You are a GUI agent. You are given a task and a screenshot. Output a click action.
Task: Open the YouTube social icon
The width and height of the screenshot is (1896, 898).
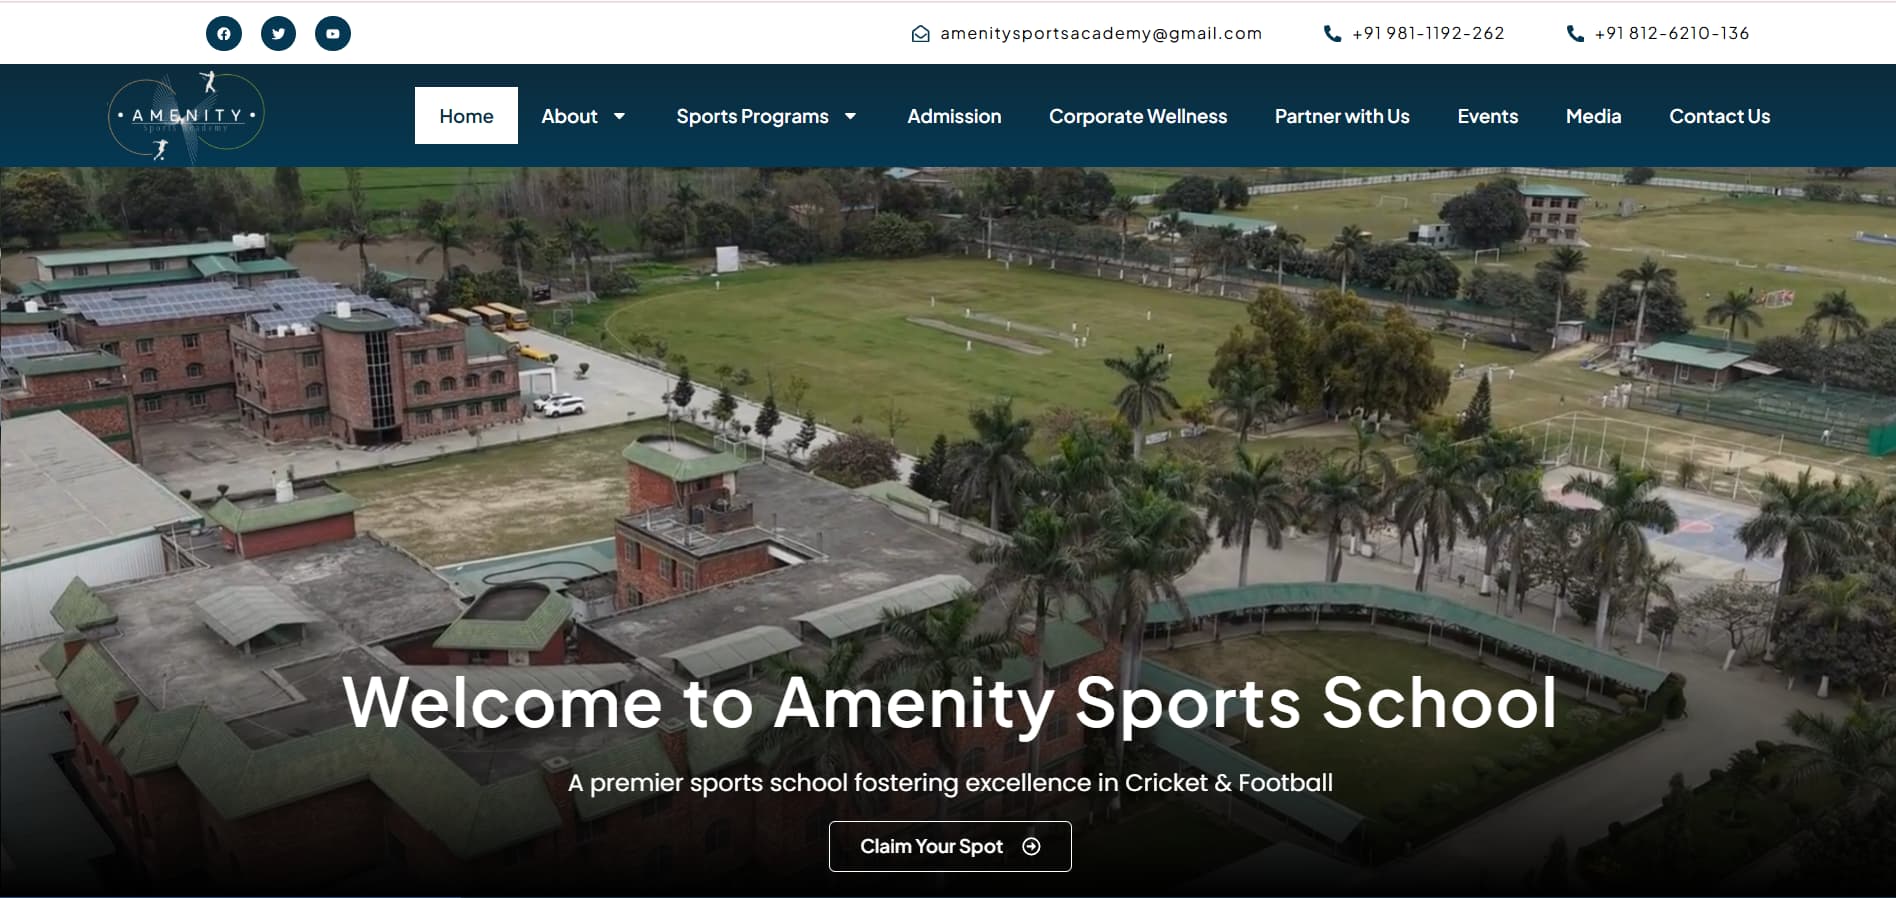click(333, 34)
